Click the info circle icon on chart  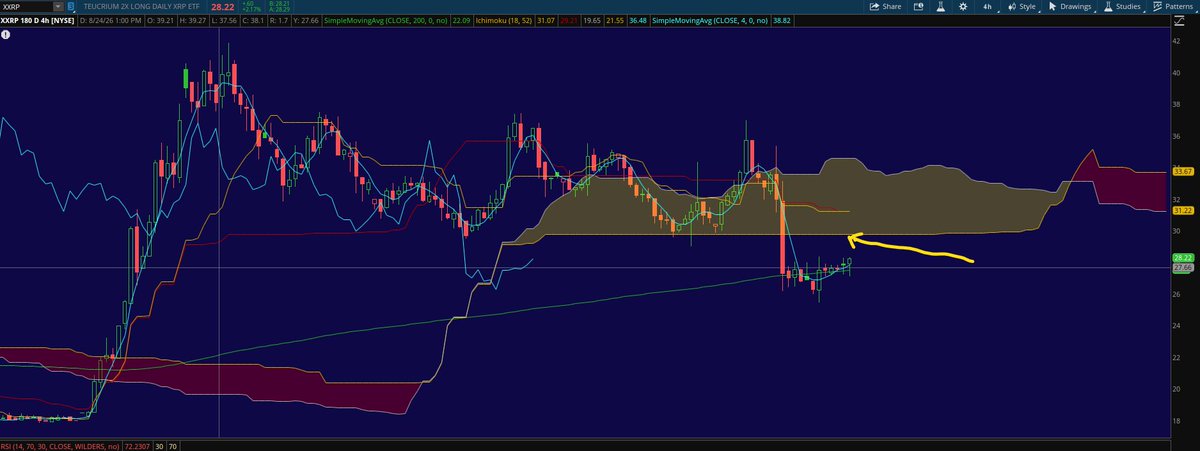coord(6,37)
